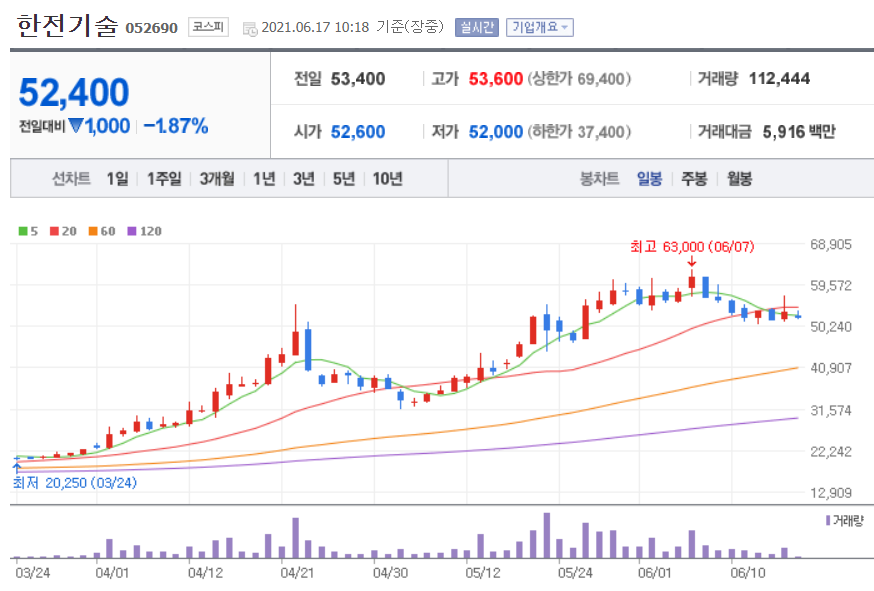Select the 주봉 weekly candle chart

pos(694,178)
